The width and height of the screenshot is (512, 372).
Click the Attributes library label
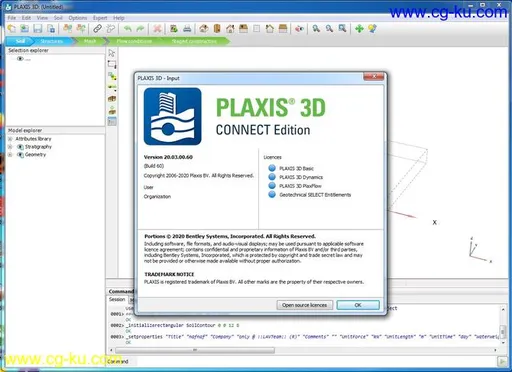[x=33, y=139]
